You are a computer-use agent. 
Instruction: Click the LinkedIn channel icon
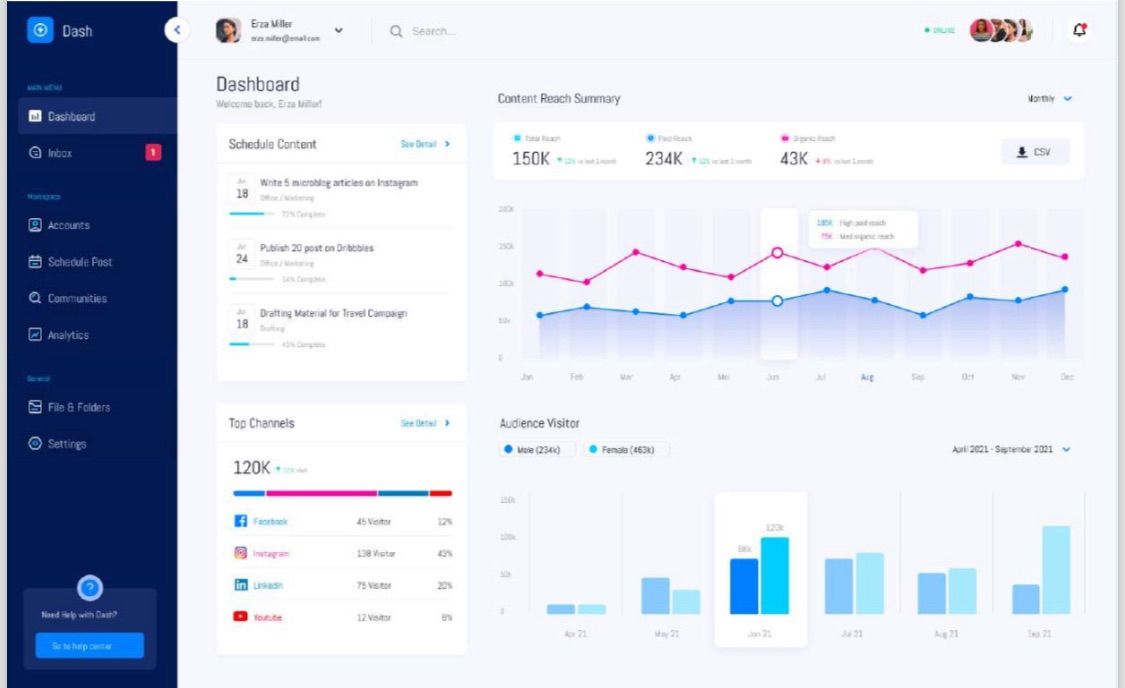tap(240, 585)
